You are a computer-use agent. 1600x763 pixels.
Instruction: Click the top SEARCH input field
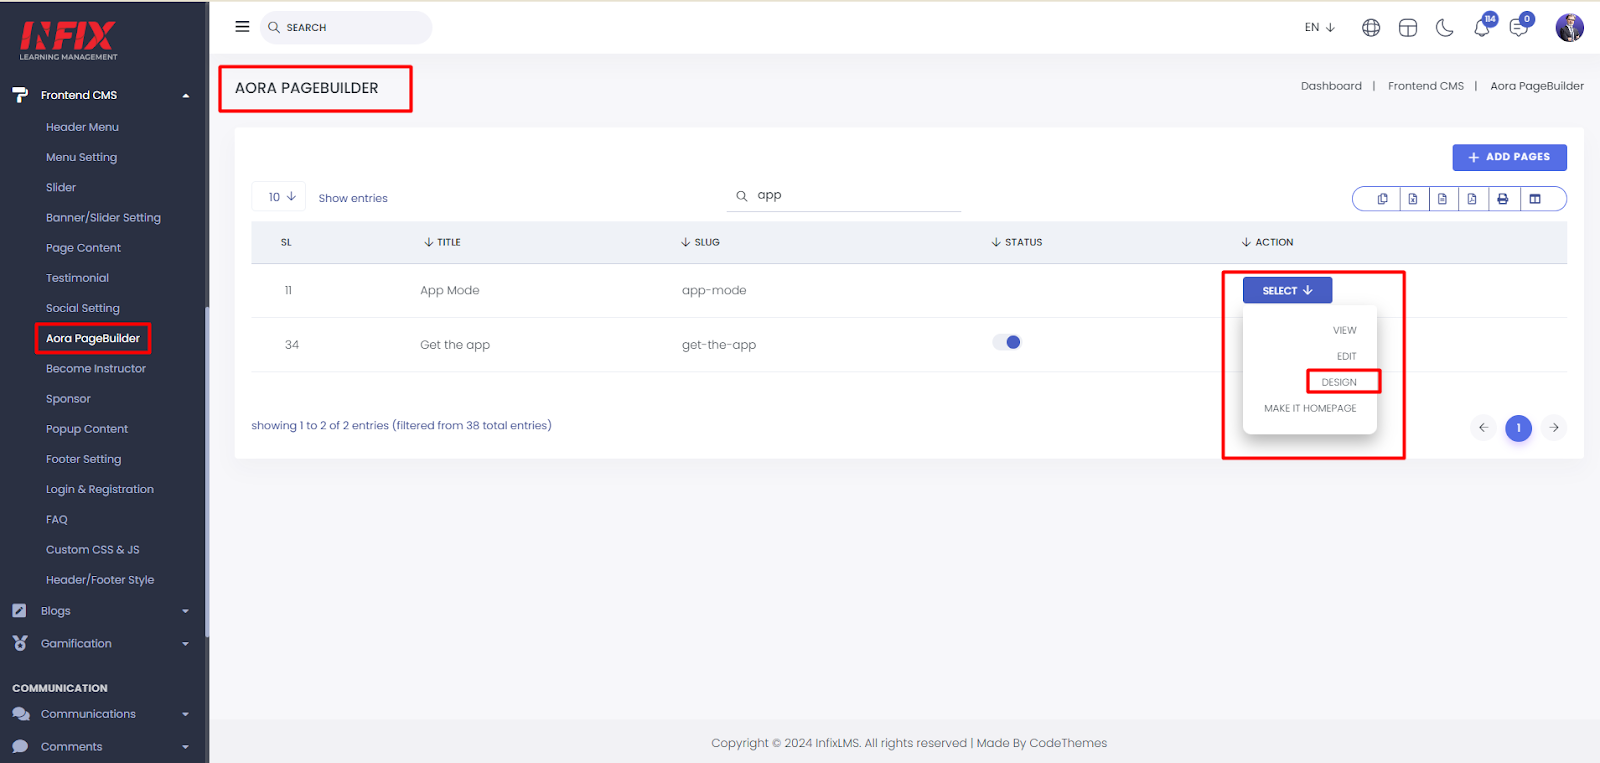pos(346,28)
